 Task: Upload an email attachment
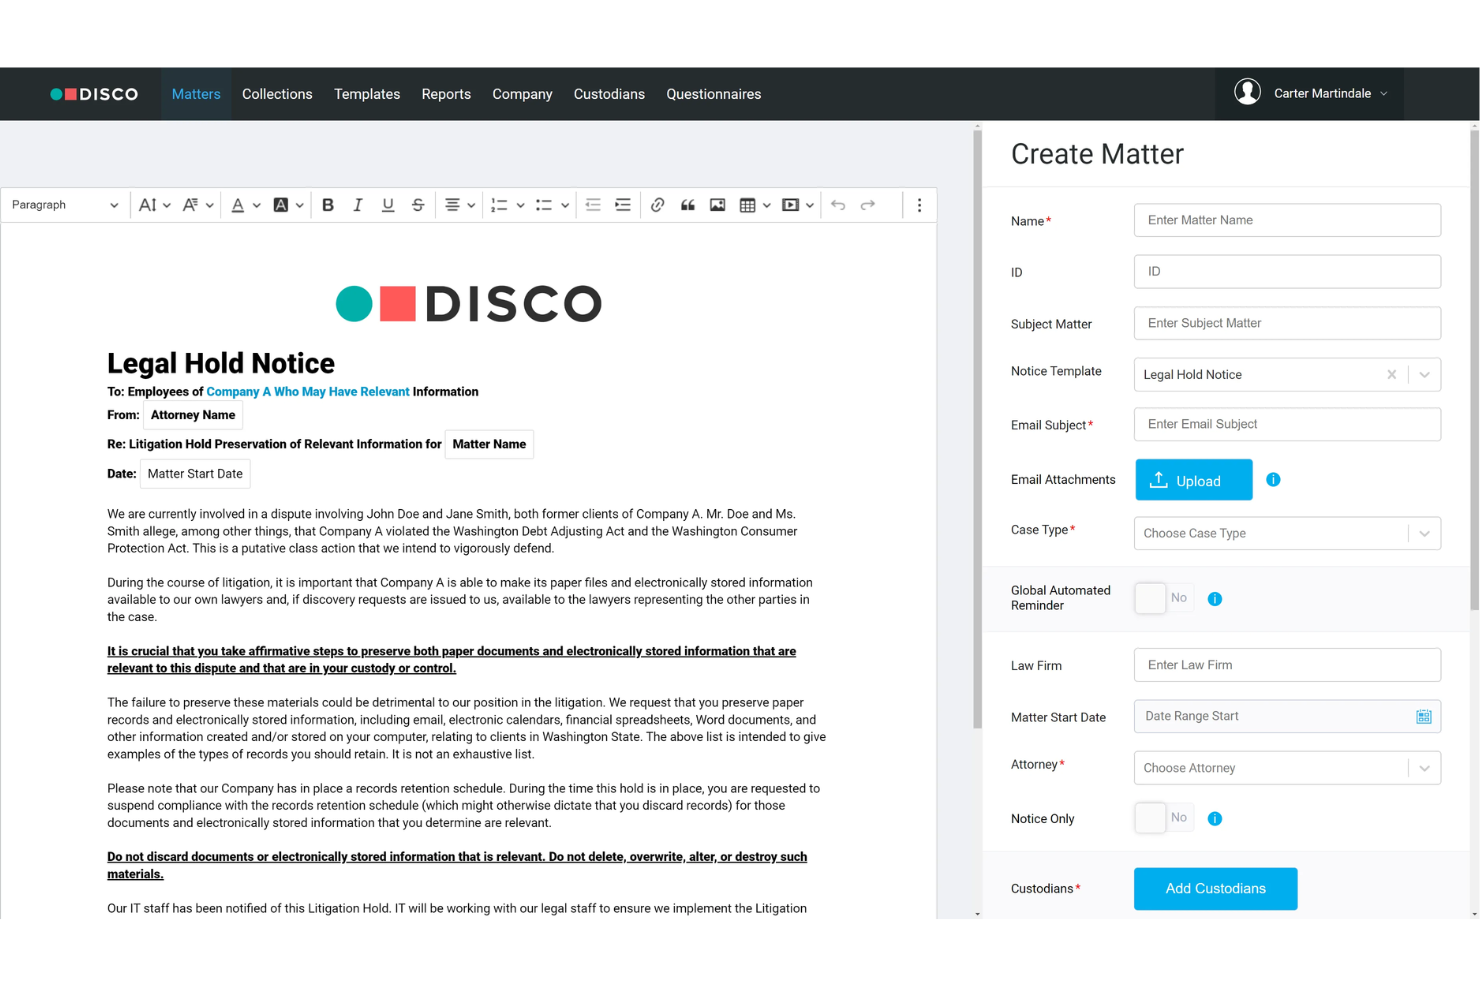click(x=1194, y=480)
